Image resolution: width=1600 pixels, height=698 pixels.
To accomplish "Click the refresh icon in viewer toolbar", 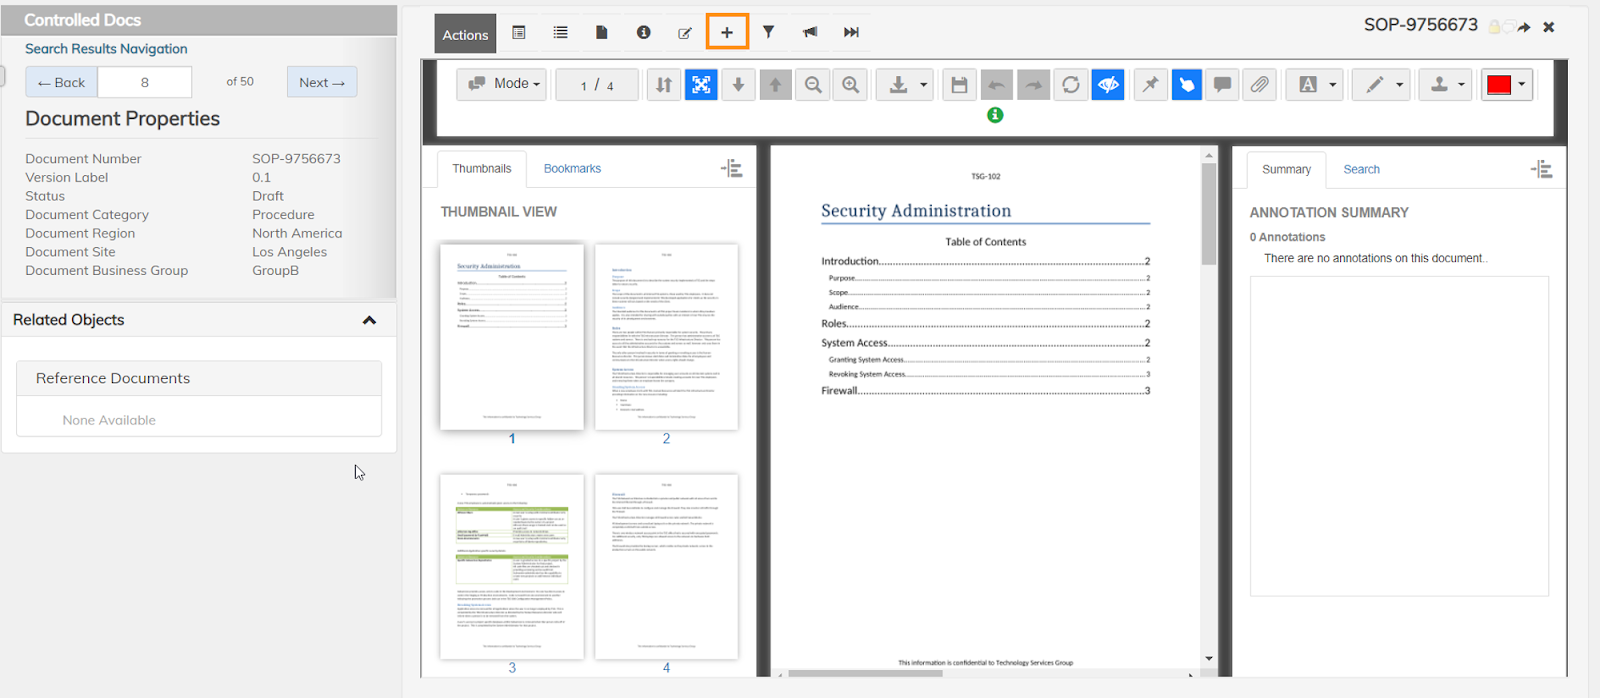I will [1071, 85].
